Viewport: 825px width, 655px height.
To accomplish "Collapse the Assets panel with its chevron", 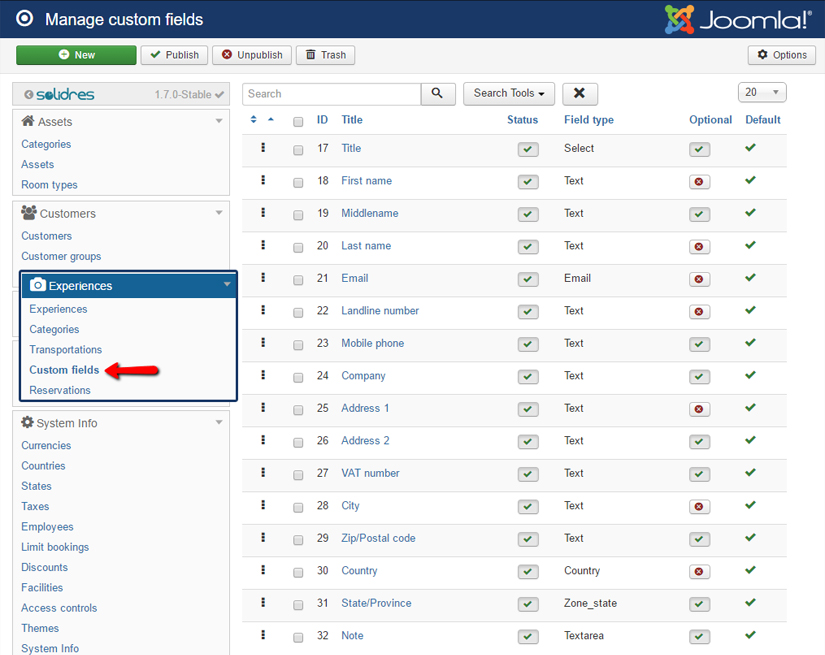I will [219, 120].
